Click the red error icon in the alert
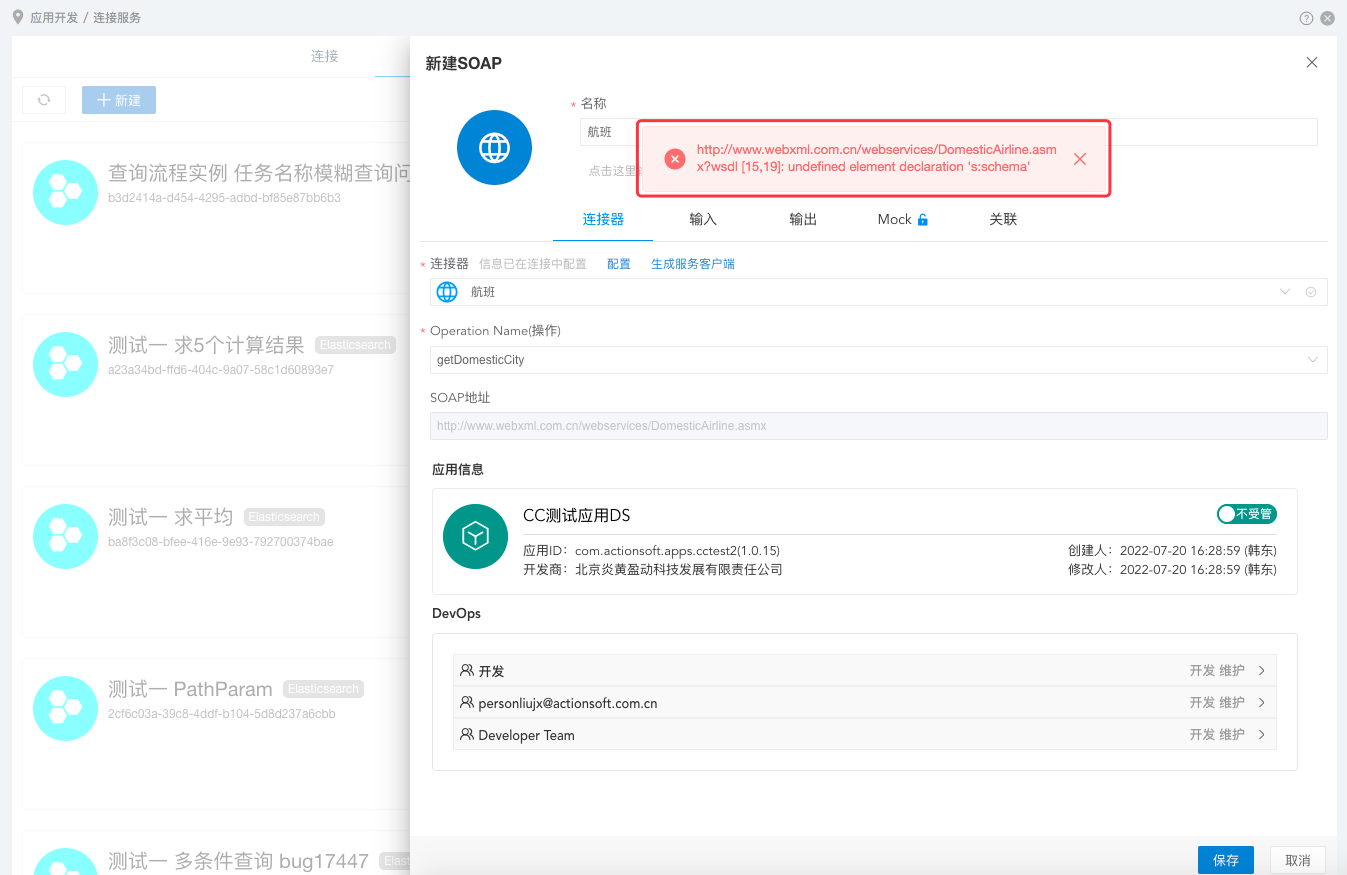This screenshot has width=1347, height=875. click(x=675, y=159)
